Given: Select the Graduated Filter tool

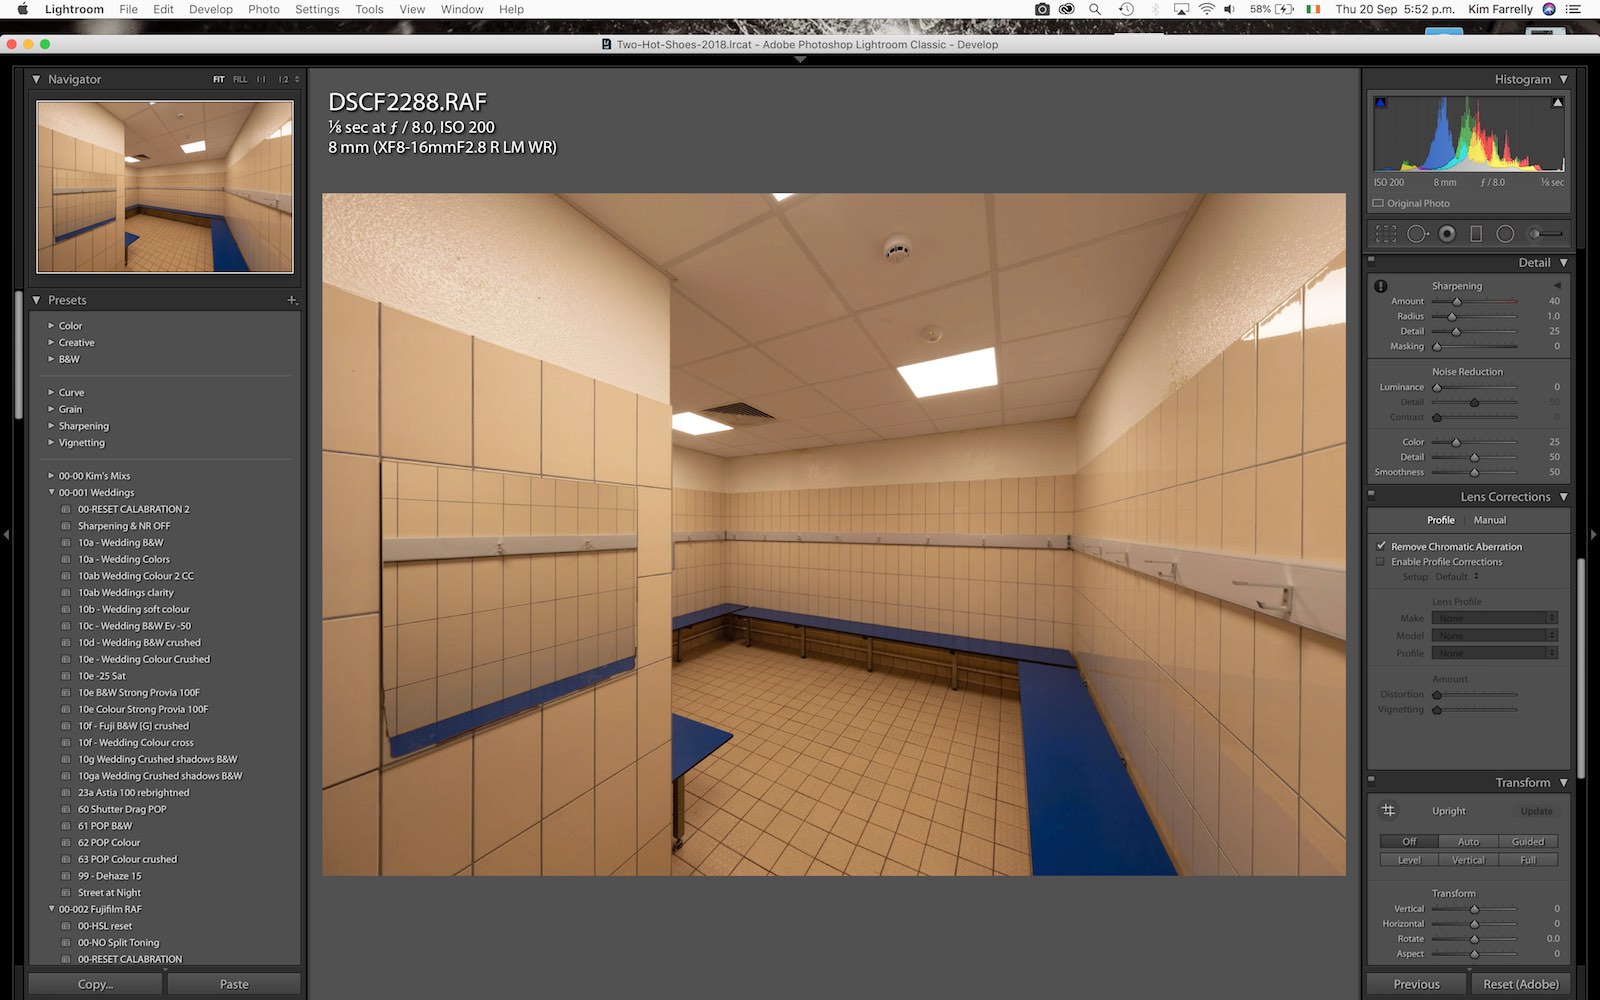Looking at the screenshot, I should [x=1476, y=234].
